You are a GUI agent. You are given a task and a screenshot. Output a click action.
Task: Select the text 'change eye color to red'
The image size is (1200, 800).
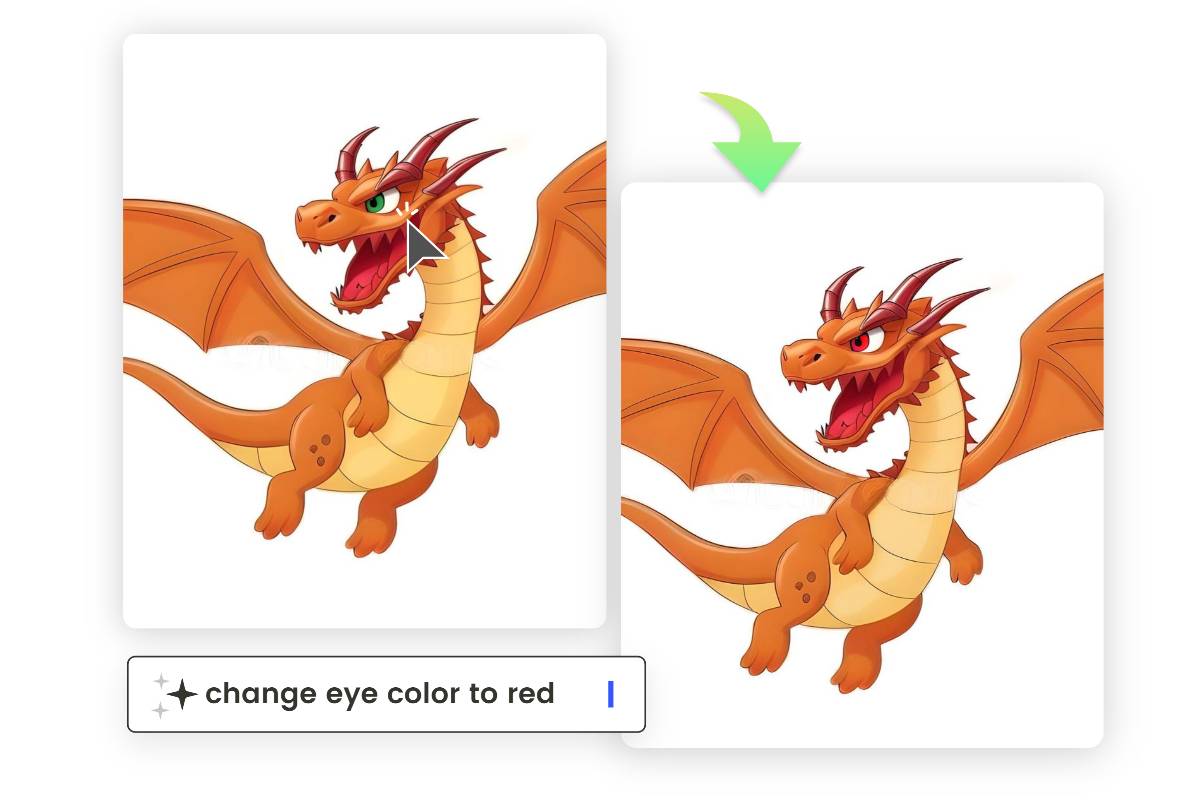coord(380,693)
